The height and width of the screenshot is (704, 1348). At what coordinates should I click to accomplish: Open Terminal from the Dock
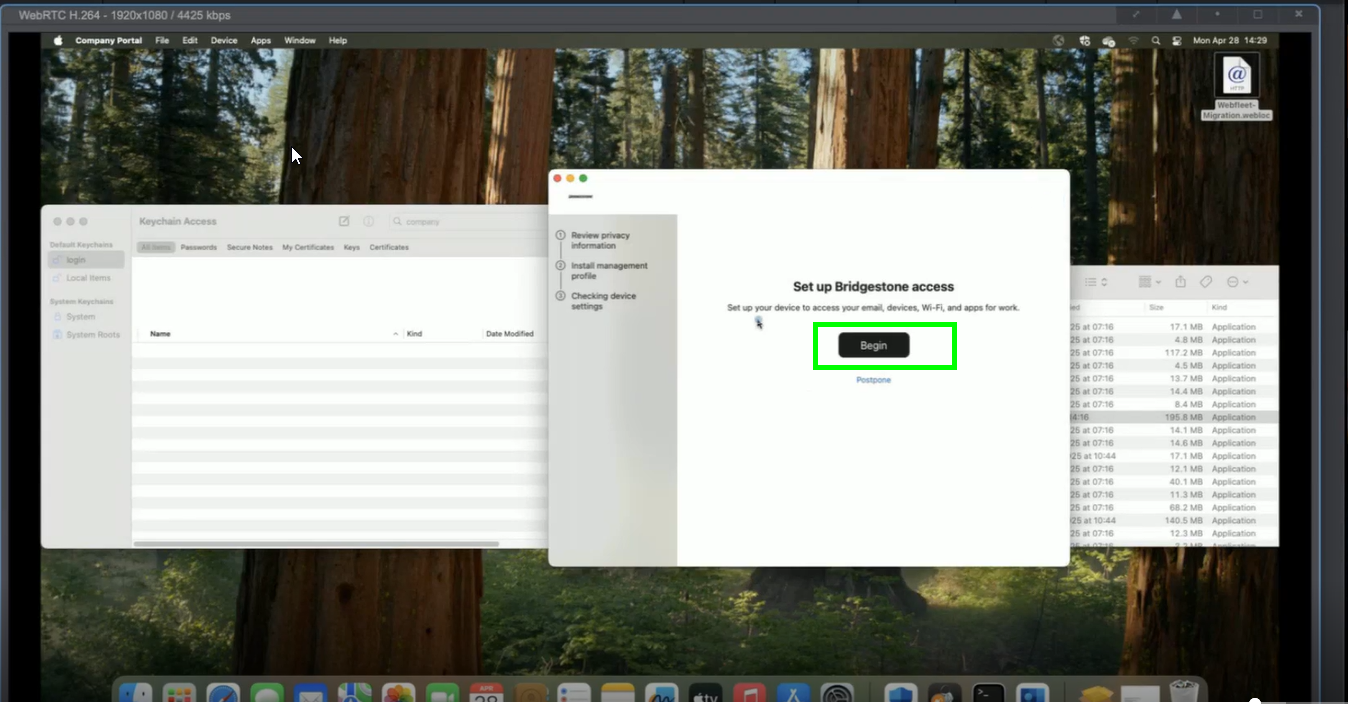(x=988, y=693)
